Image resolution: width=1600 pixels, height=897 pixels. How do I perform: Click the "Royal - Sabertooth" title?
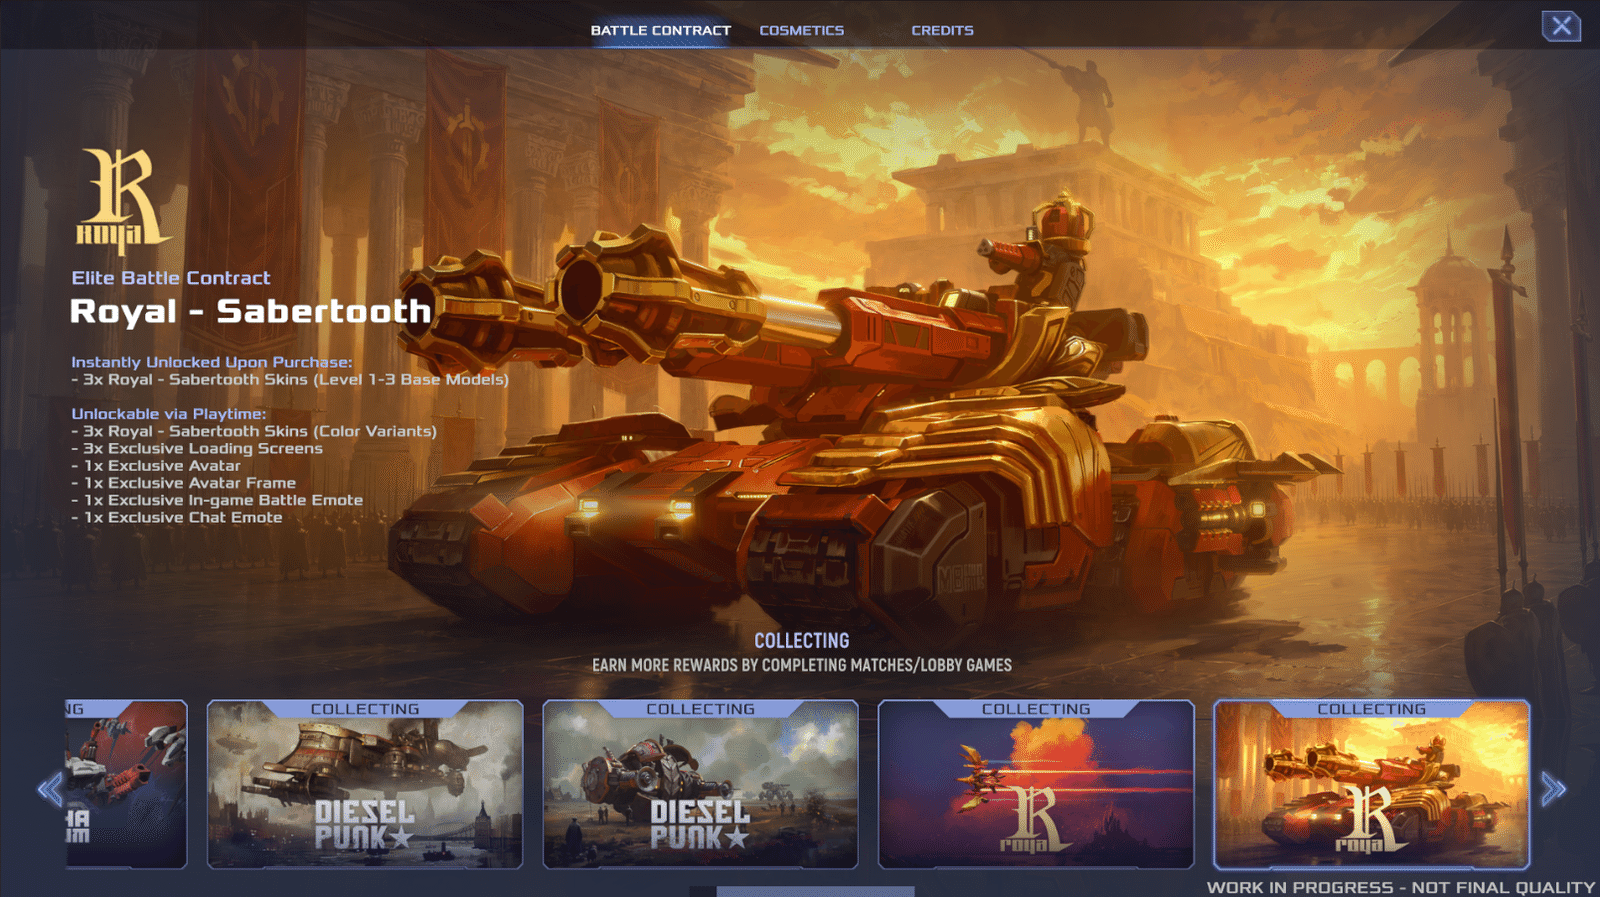click(250, 311)
